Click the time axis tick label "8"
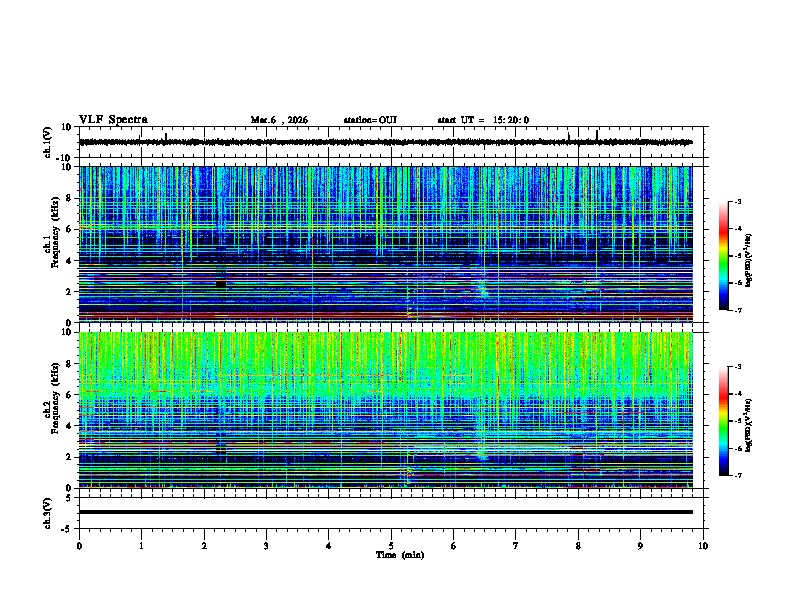This screenshot has height=612, width=792. point(578,546)
